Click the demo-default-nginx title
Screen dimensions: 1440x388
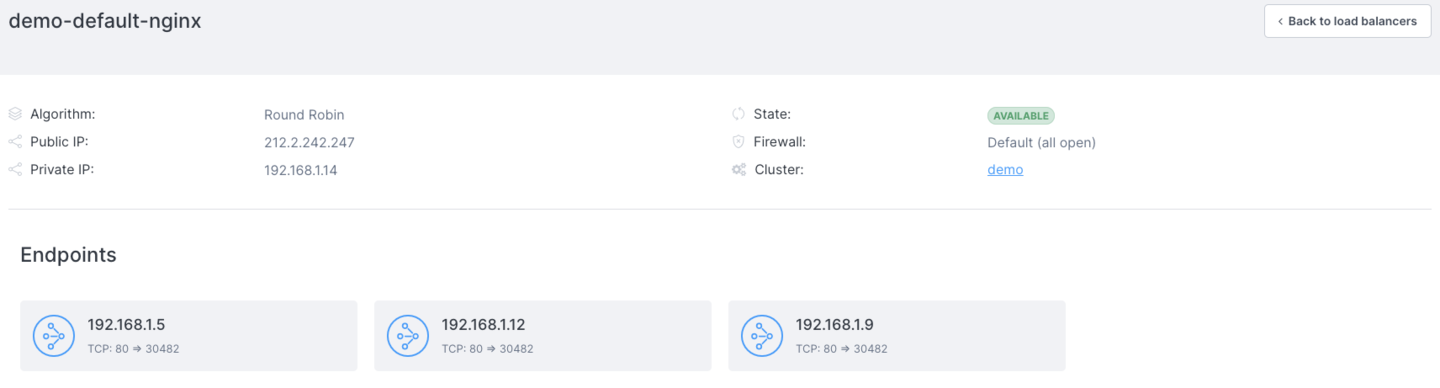(x=105, y=21)
